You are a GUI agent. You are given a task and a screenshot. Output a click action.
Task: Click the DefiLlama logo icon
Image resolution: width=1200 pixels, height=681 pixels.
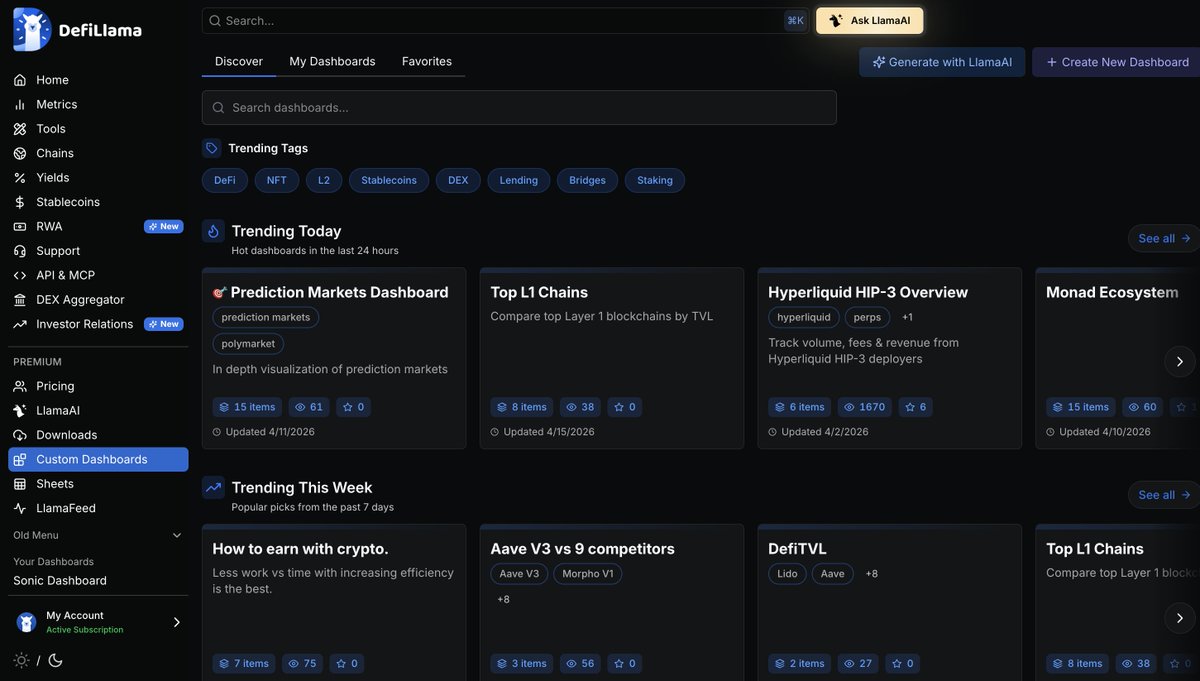(x=32, y=30)
